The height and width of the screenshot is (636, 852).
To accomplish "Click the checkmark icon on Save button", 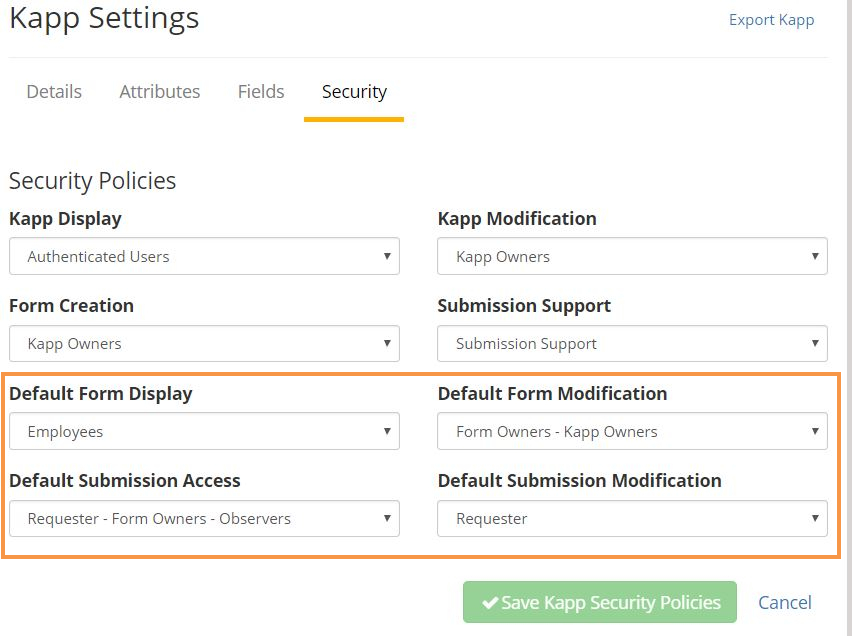I will coord(490,603).
